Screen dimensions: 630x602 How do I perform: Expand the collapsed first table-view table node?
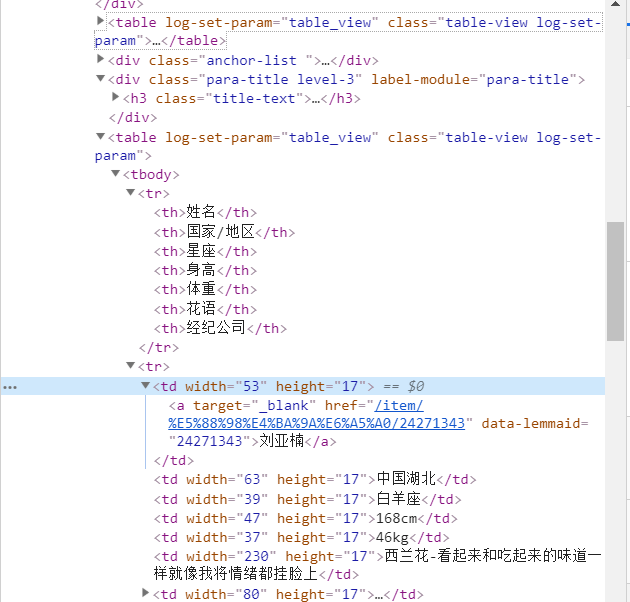[x=100, y=20]
